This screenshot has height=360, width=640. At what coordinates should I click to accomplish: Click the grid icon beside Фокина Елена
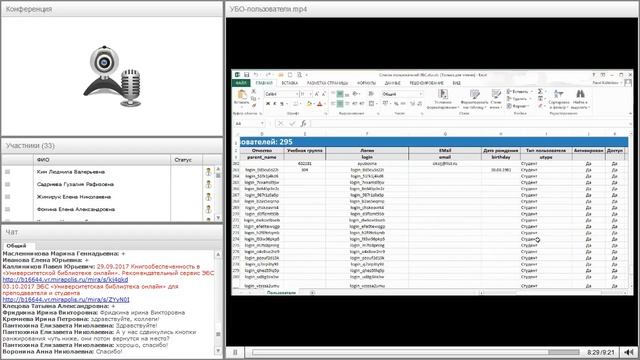7,209
